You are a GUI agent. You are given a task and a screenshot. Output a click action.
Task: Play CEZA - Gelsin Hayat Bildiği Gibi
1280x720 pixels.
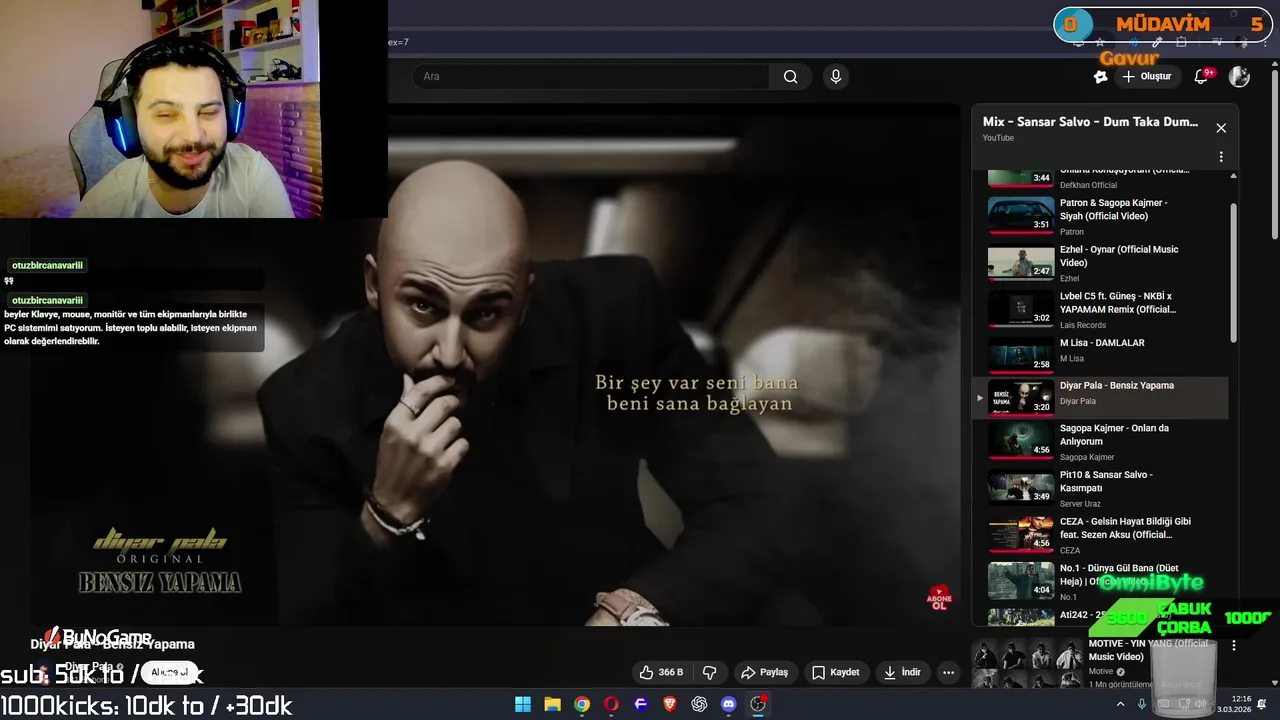pyautogui.click(x=1100, y=534)
